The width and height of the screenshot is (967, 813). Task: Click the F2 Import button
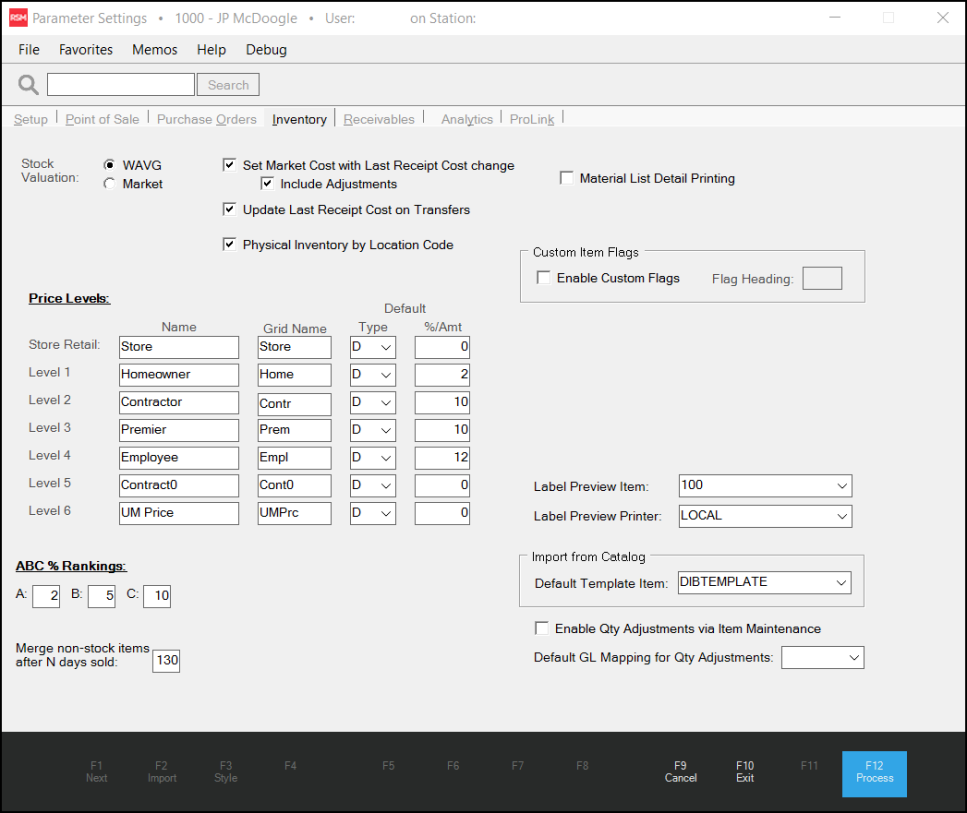click(x=162, y=772)
